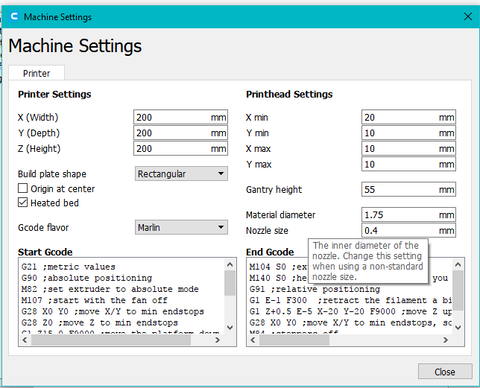Click the Cura logo icon in title bar

click(14, 16)
